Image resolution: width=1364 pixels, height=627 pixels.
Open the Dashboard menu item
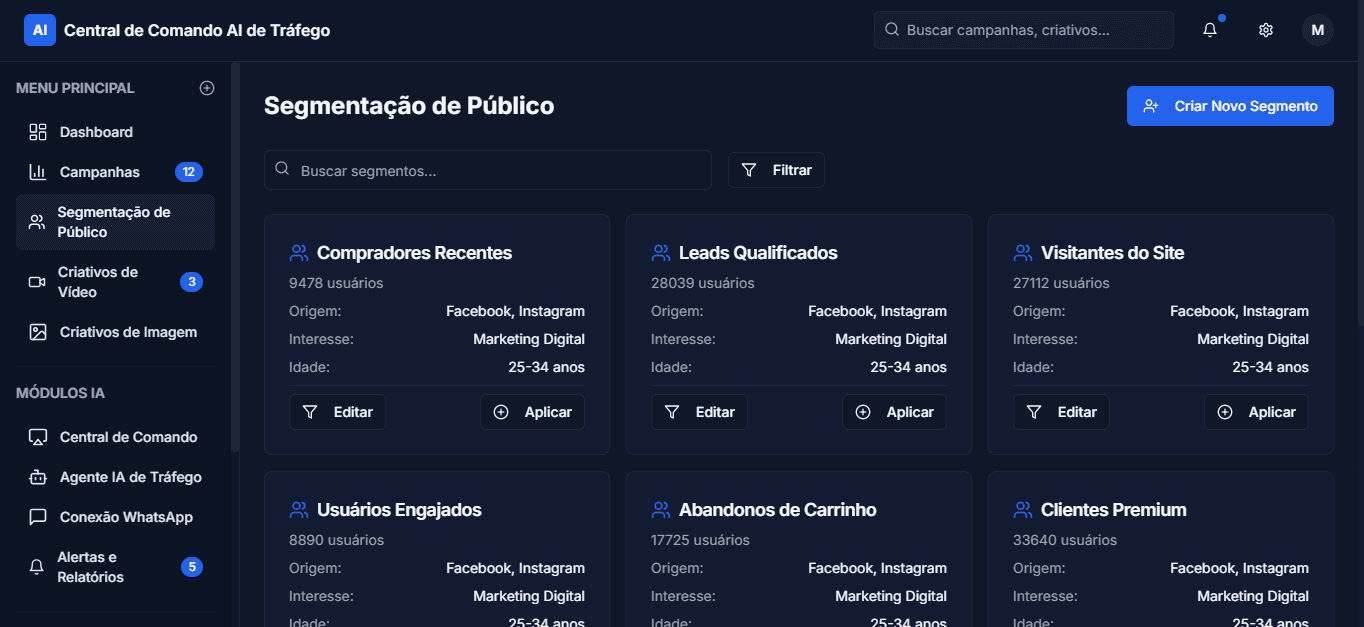115,132
